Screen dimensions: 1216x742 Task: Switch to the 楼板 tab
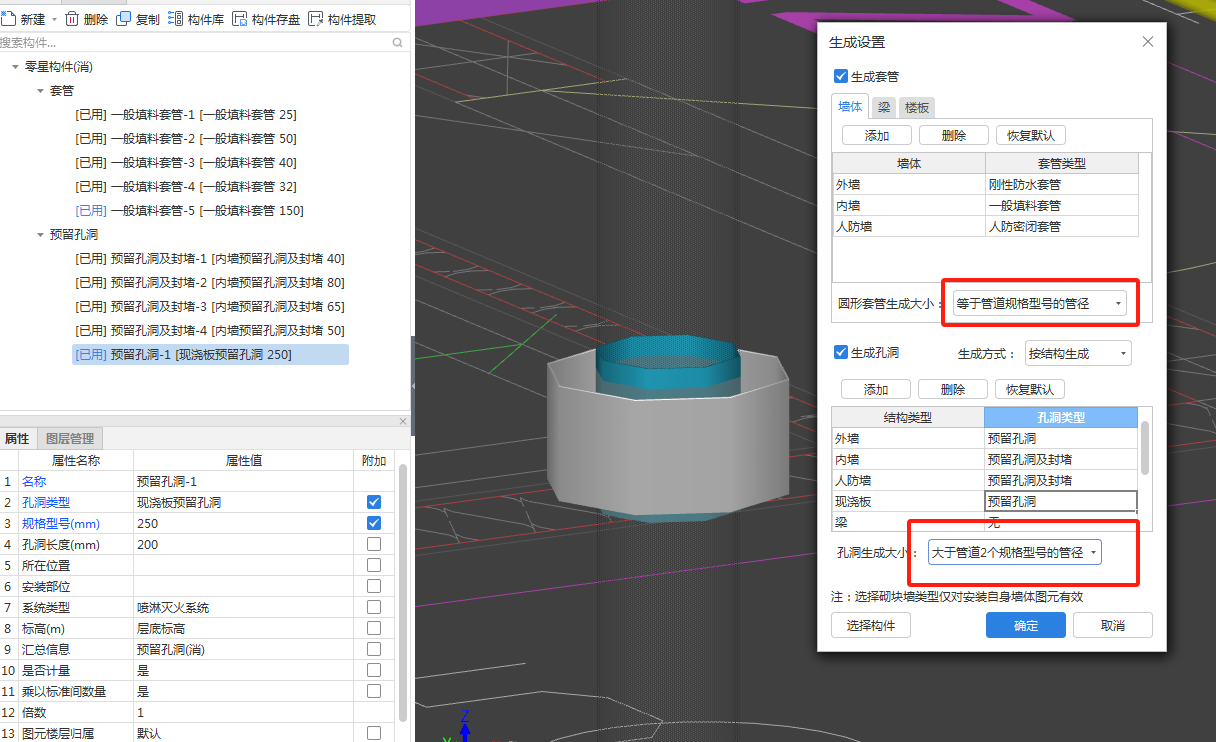point(917,107)
